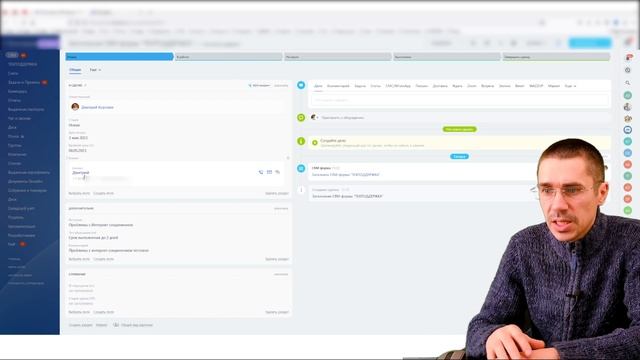Click 'Удалить раздел' in 'Дополнительно' section
640x360 pixels.
(x=277, y=259)
